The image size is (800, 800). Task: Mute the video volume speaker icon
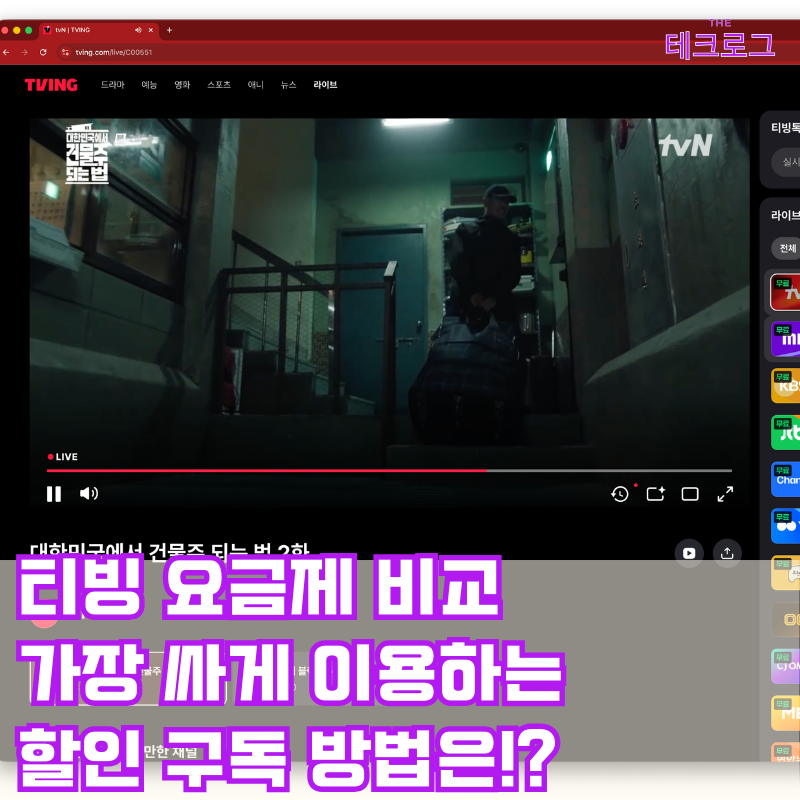[89, 493]
